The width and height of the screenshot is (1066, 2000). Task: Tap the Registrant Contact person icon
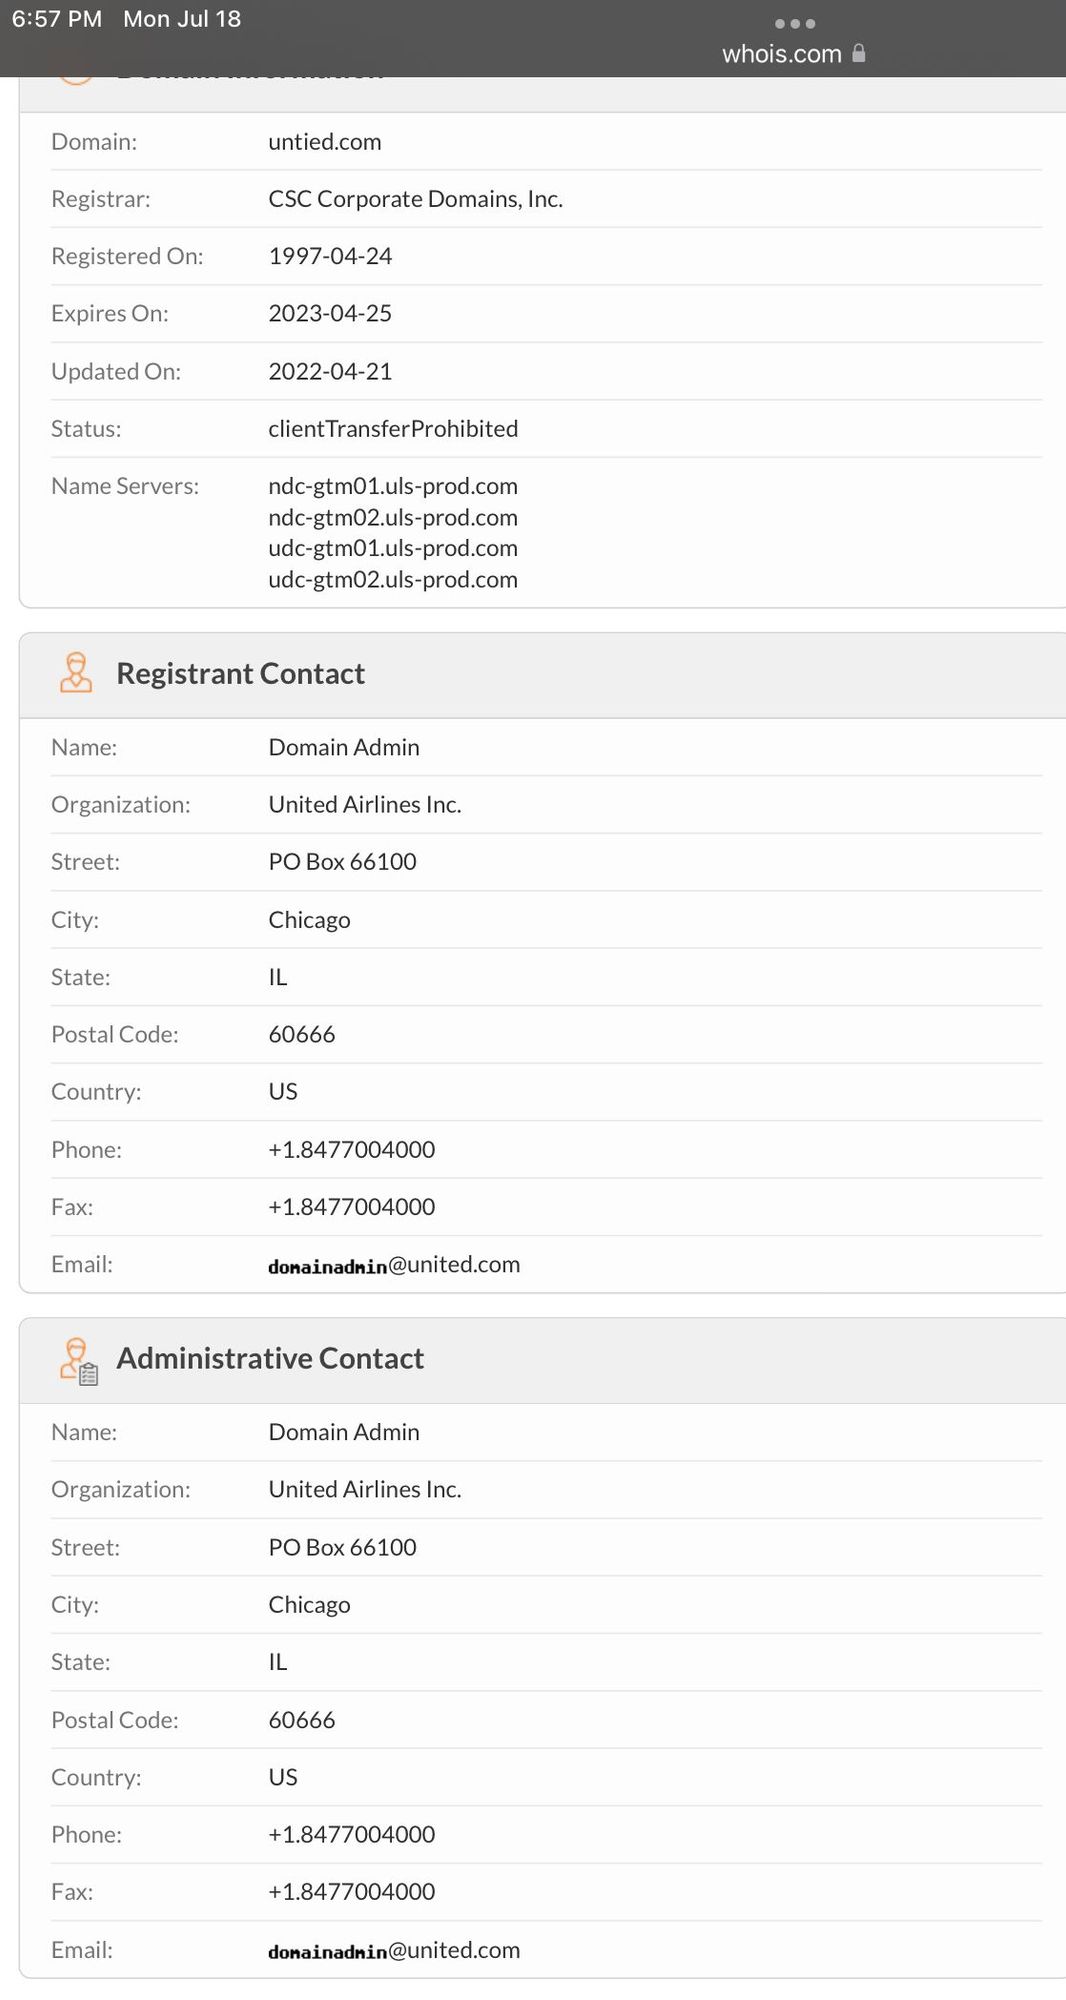pos(76,673)
